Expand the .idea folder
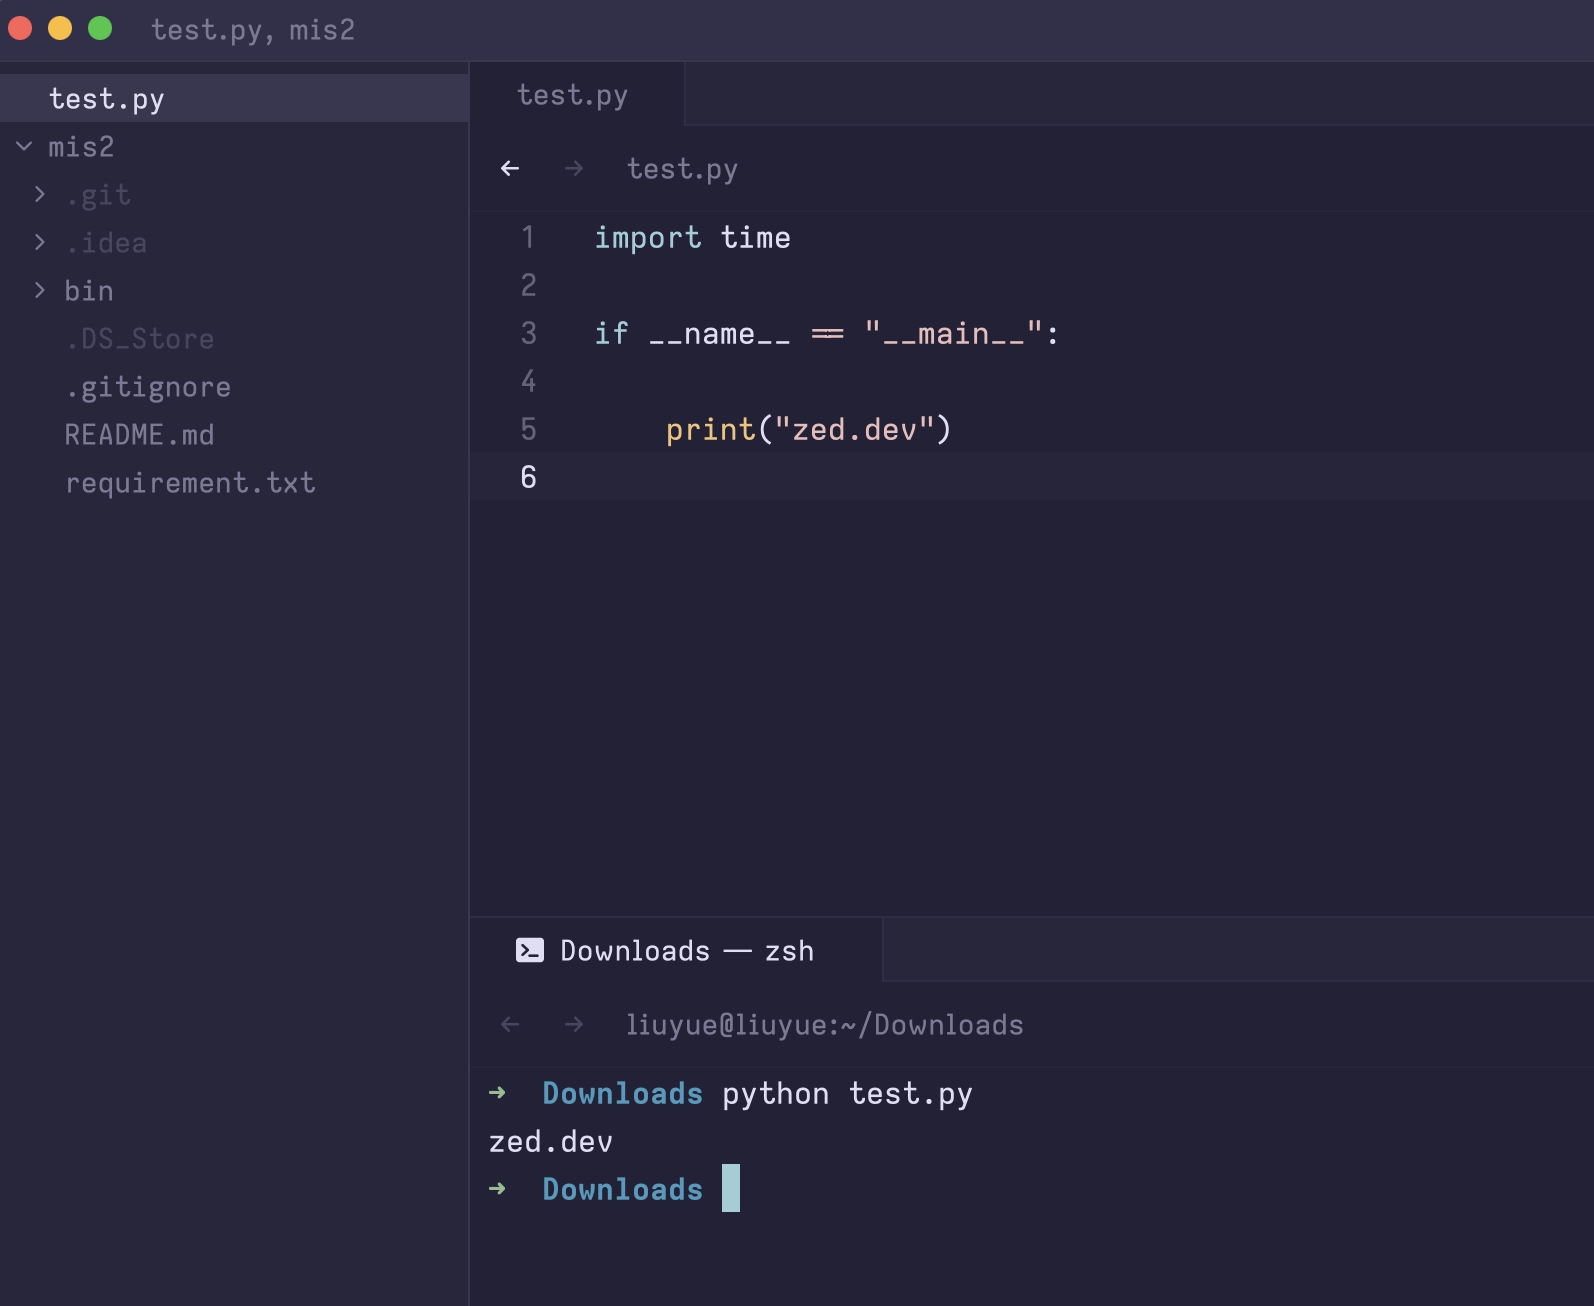1594x1306 pixels. pyautogui.click(x=40, y=243)
